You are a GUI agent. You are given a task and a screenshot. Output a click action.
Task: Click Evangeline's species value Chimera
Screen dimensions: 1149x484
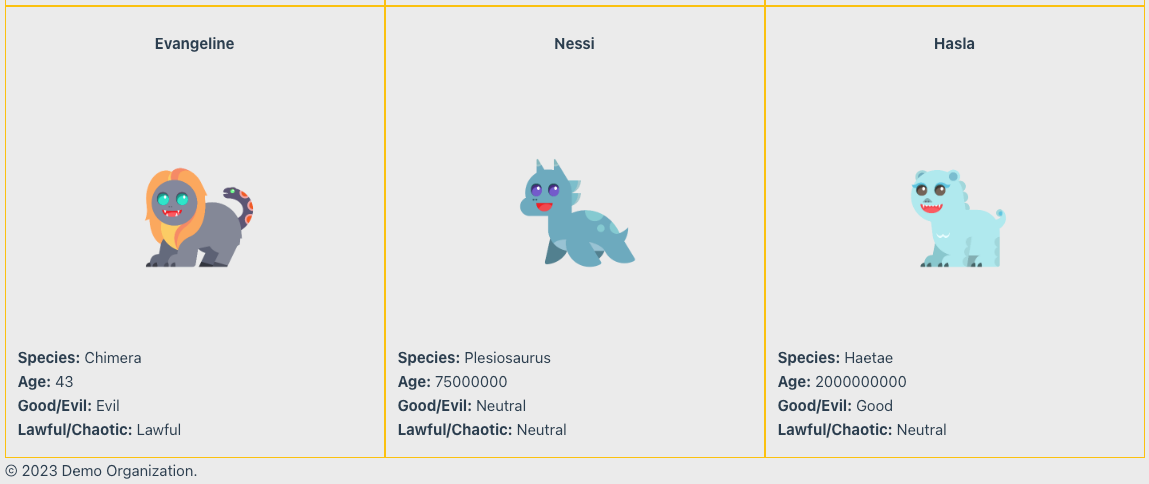tap(113, 358)
